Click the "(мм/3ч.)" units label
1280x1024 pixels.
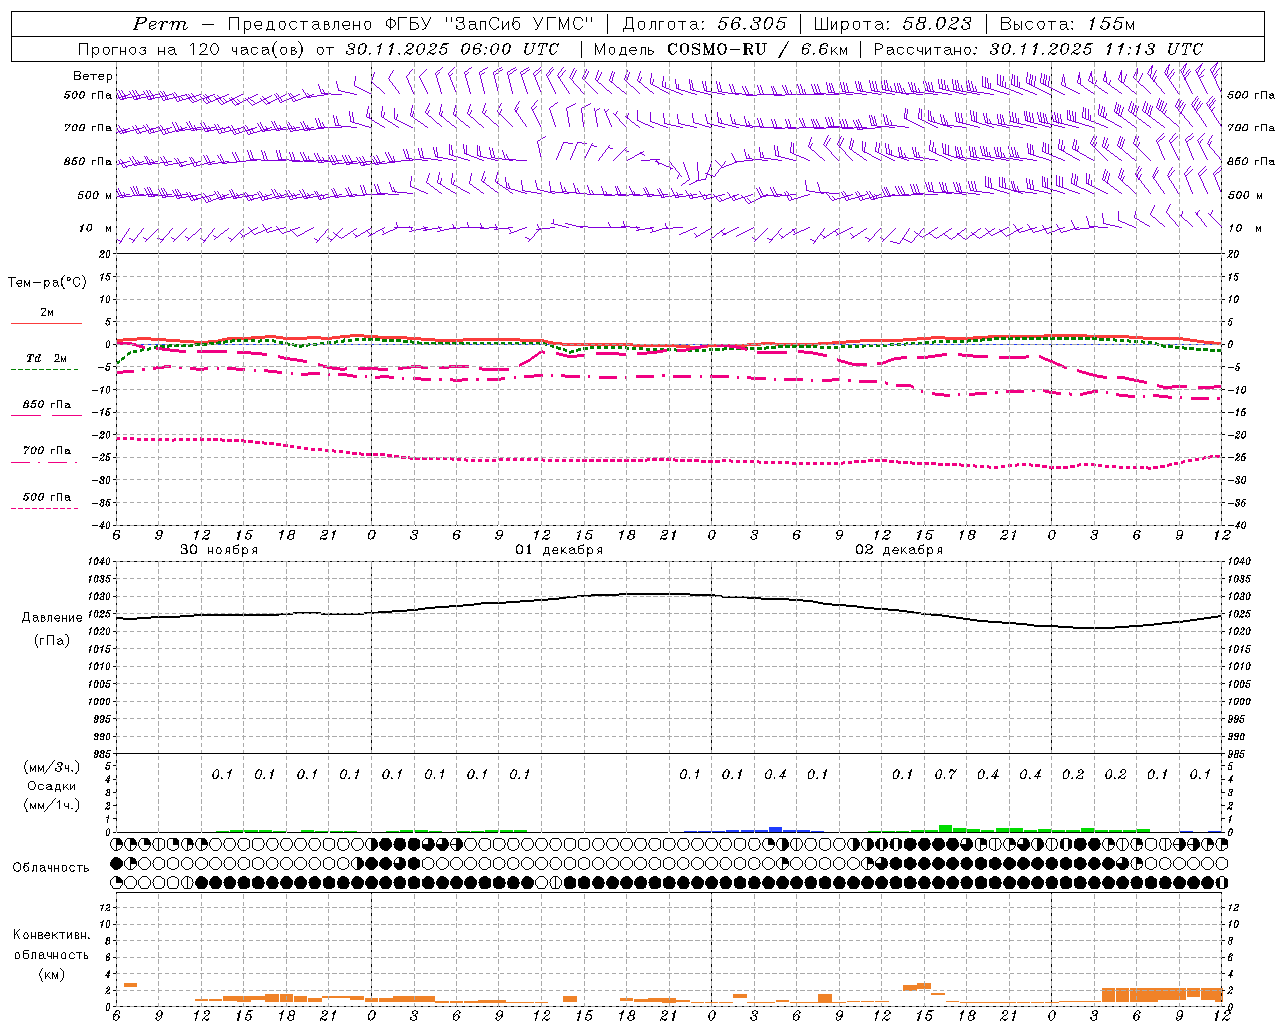coord(52,768)
